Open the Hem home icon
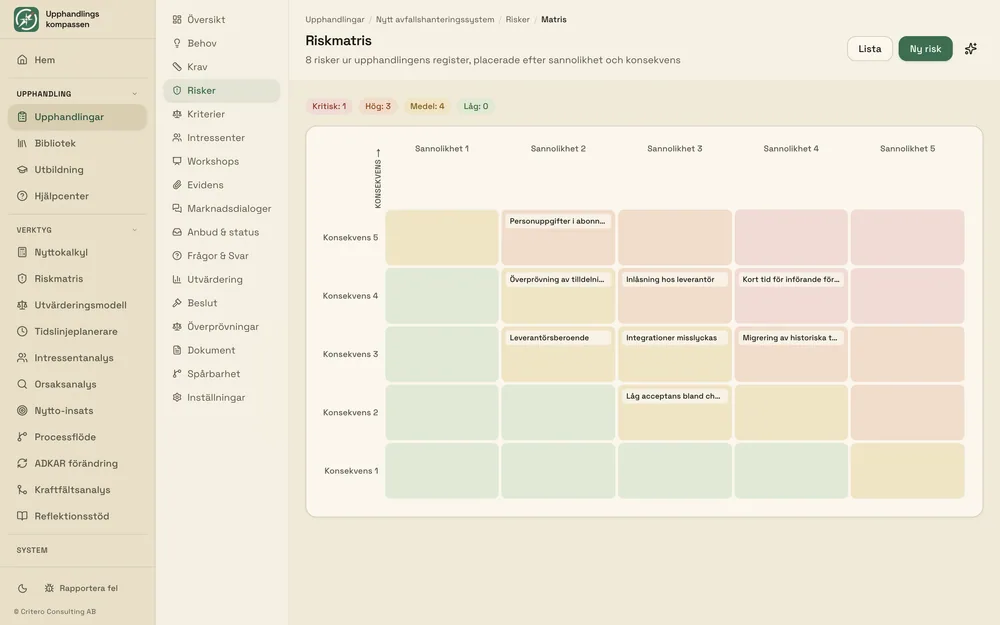The height and width of the screenshot is (625, 1000). [22, 60]
